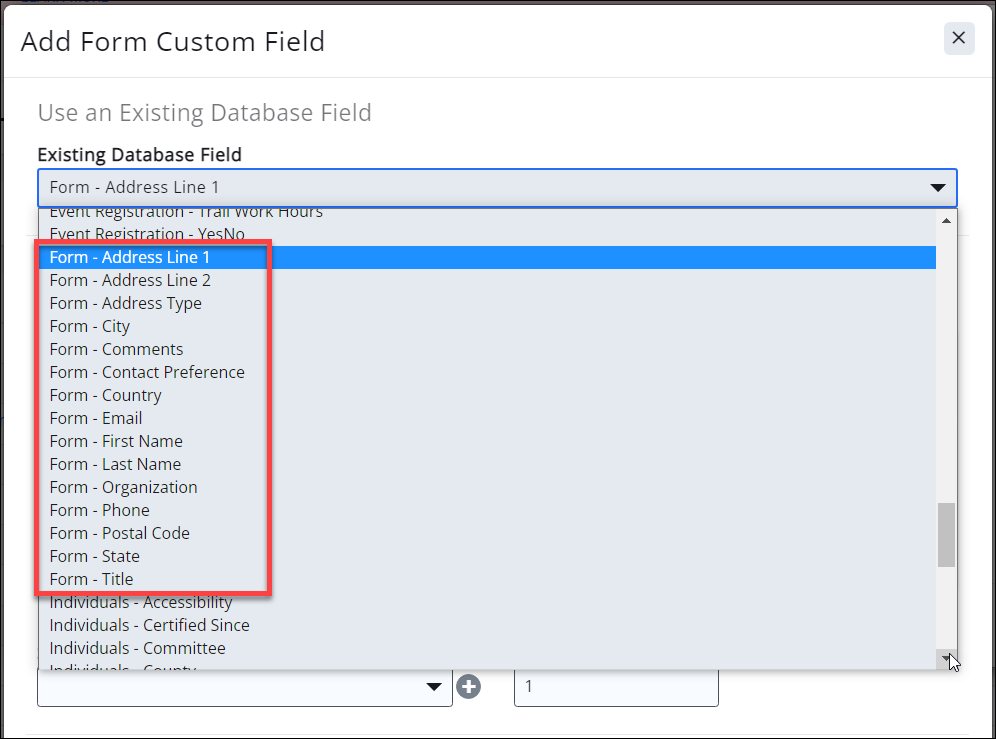996x739 pixels.
Task: Choose 'Form - Country' from dropdown list
Action: click(x=105, y=395)
